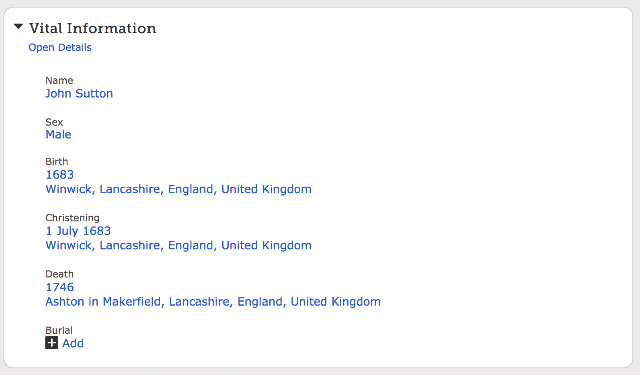Viewport: 640px width, 375px height.
Task: Click the birth year 1683
Action: (x=60, y=175)
